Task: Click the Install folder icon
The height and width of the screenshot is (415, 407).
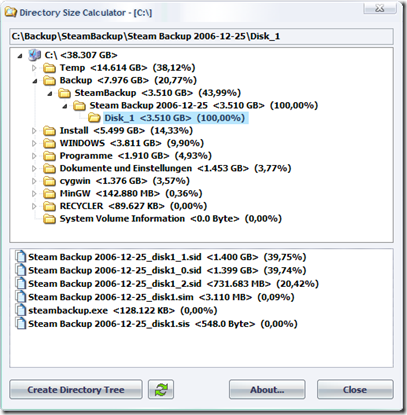Action: 49,131
